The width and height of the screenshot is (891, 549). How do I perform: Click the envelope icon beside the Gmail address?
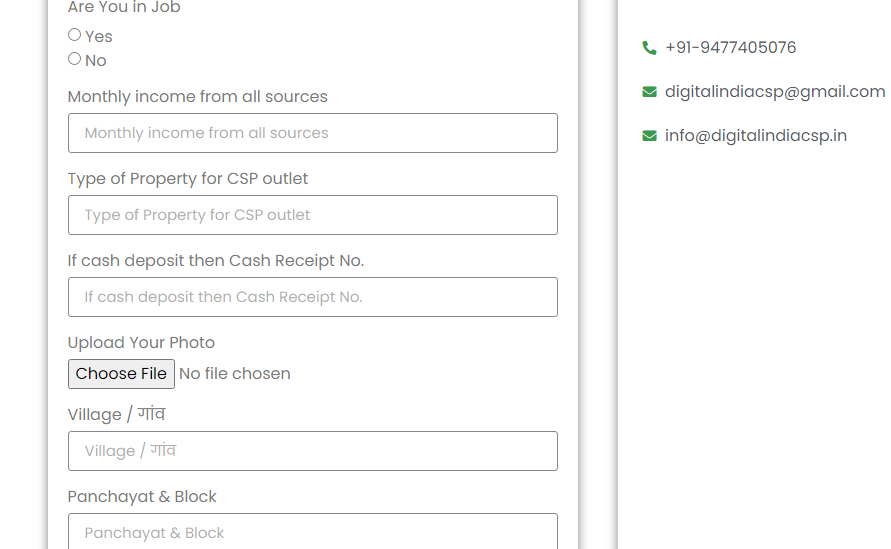tap(649, 92)
